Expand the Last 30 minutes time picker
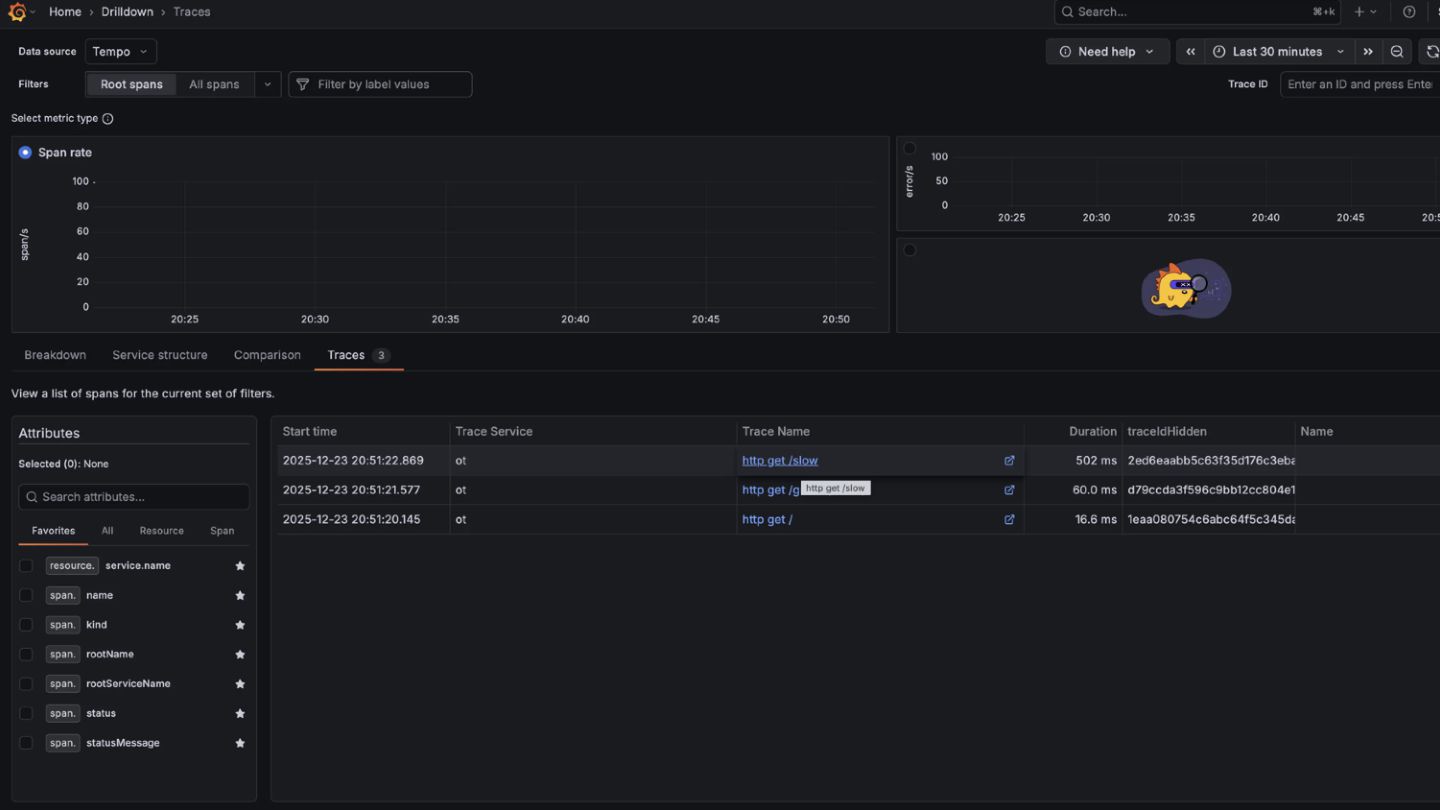The width and height of the screenshot is (1440, 810). (1278, 52)
